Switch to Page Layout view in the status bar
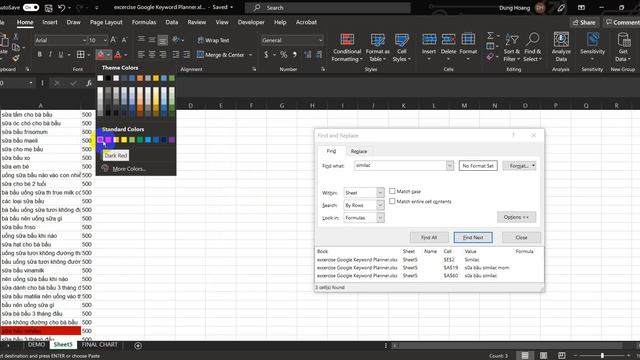Image resolution: width=640 pixels, height=360 pixels. coord(544,356)
